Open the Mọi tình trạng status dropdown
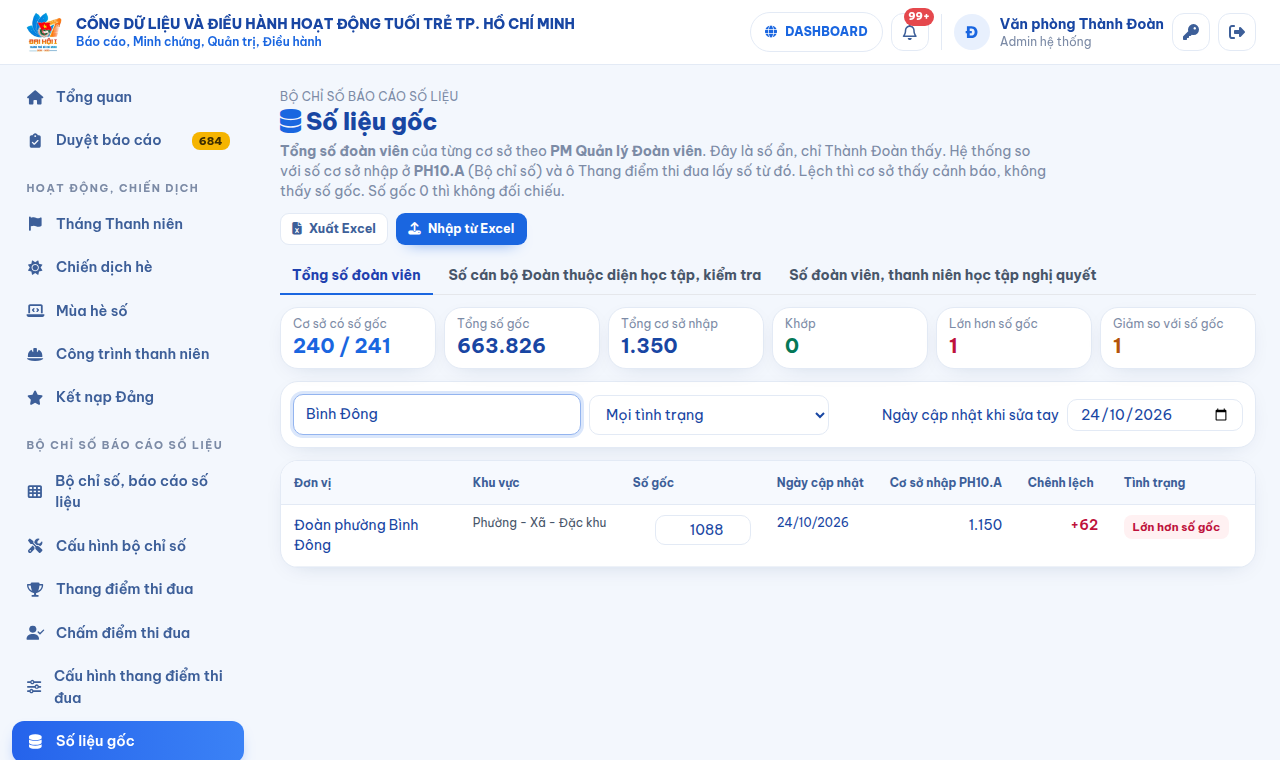1280x760 pixels. click(709, 415)
